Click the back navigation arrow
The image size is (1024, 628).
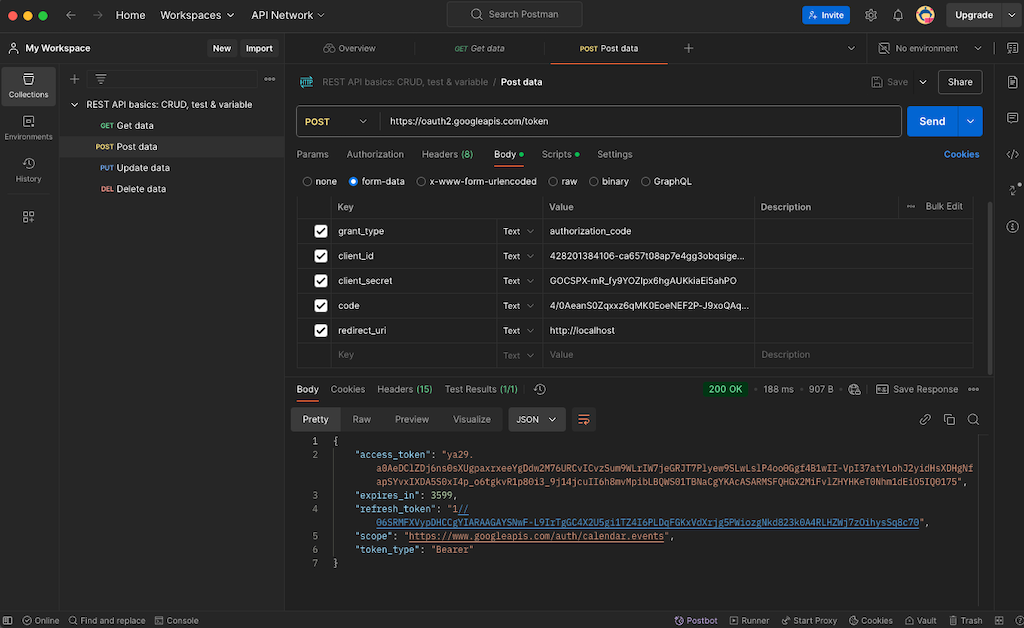(x=71, y=15)
